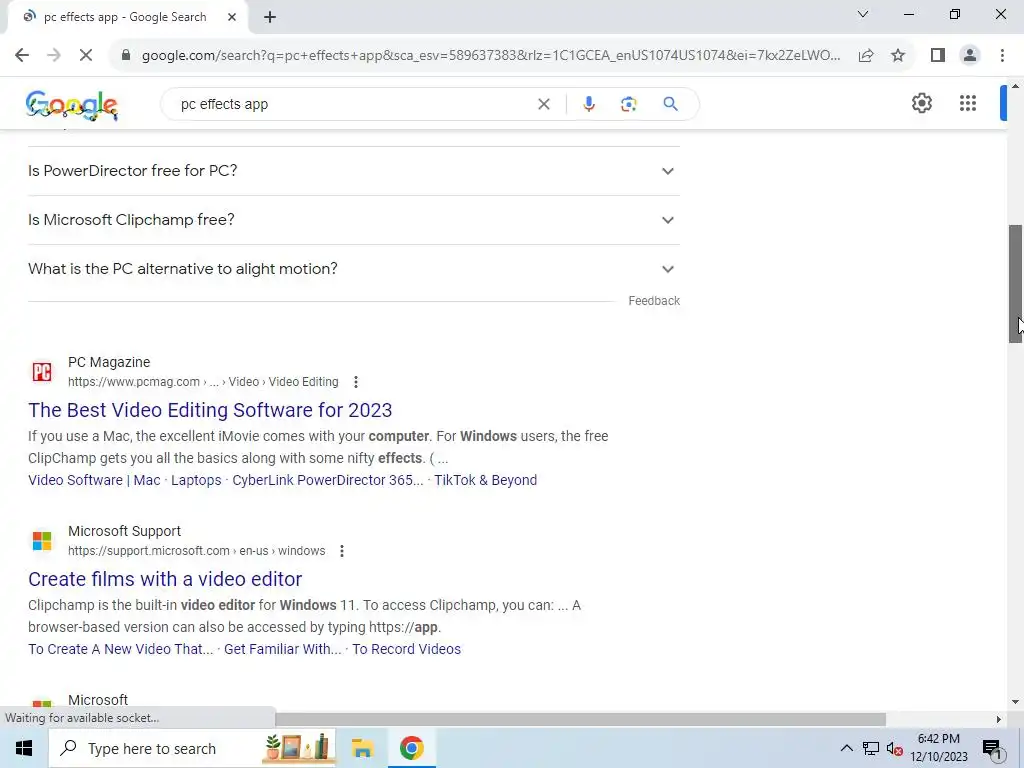Share this page icon in address bar
The height and width of the screenshot is (768, 1024).
pyautogui.click(x=866, y=56)
